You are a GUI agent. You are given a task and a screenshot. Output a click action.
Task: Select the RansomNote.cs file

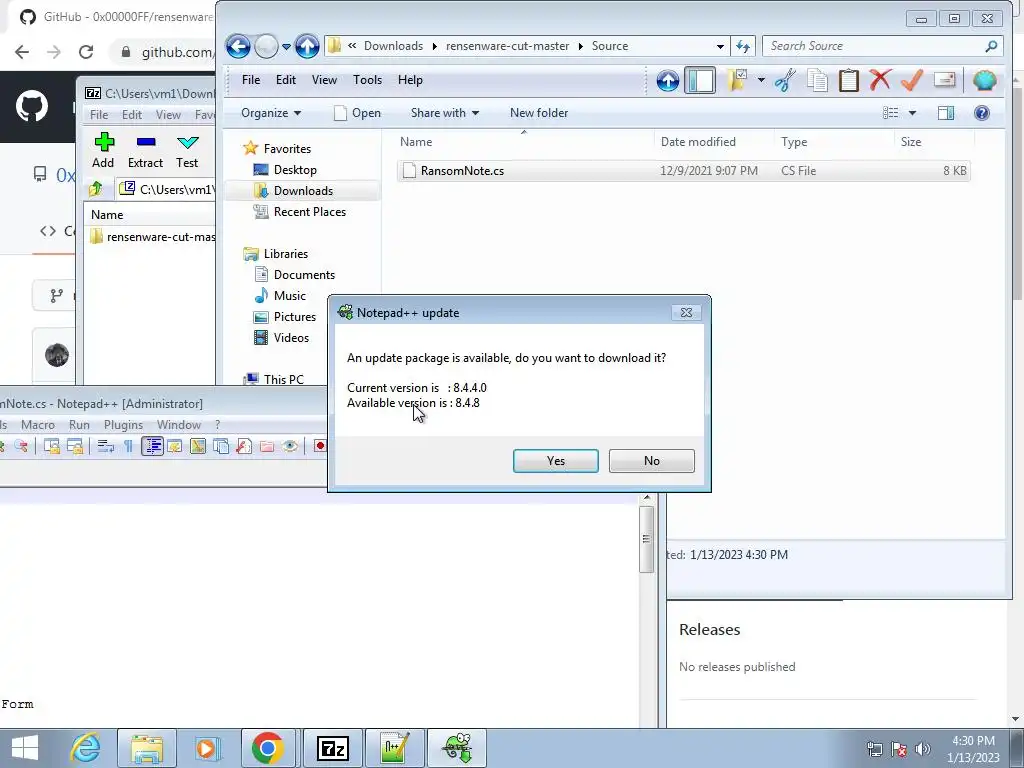pyautogui.click(x=683, y=171)
